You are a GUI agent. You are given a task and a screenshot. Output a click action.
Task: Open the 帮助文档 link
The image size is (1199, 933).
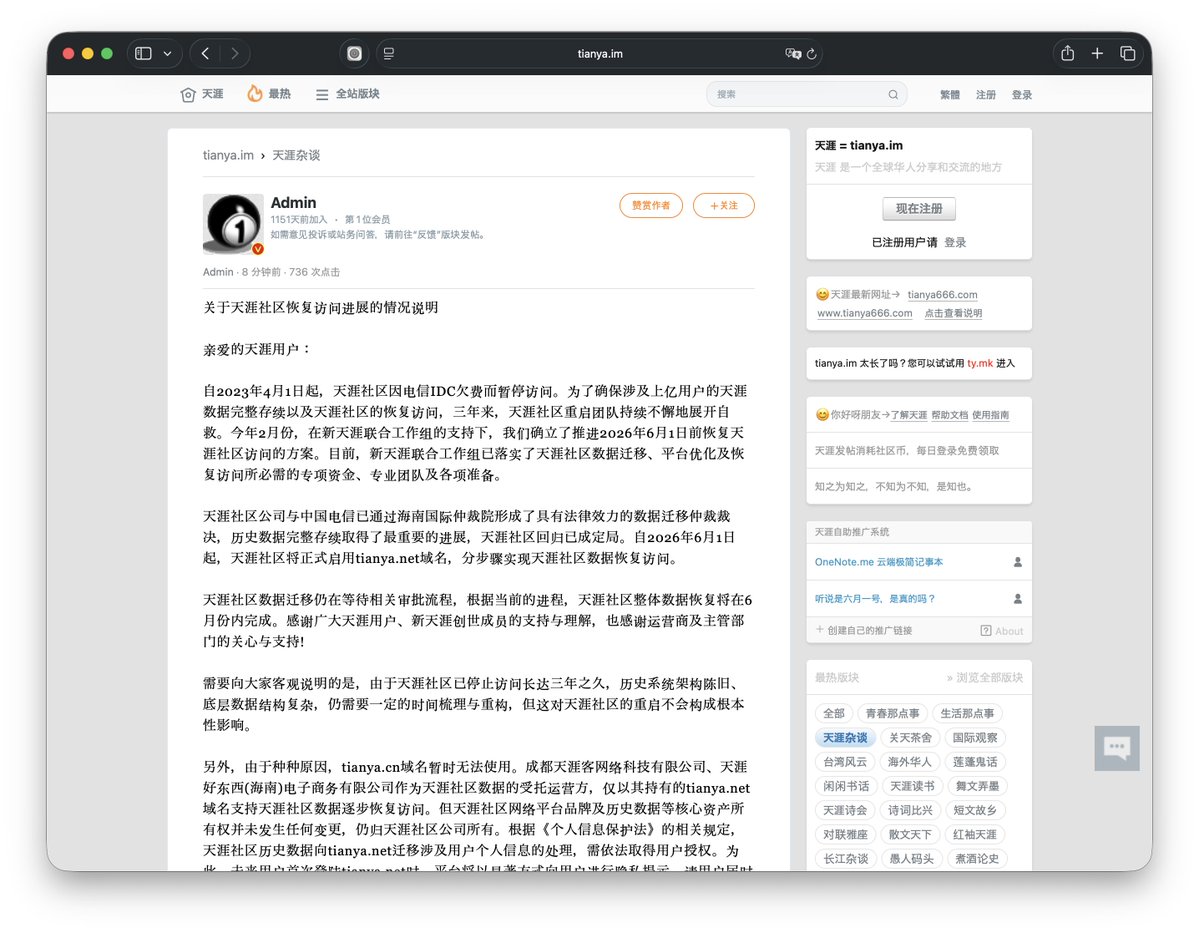[x=949, y=415]
